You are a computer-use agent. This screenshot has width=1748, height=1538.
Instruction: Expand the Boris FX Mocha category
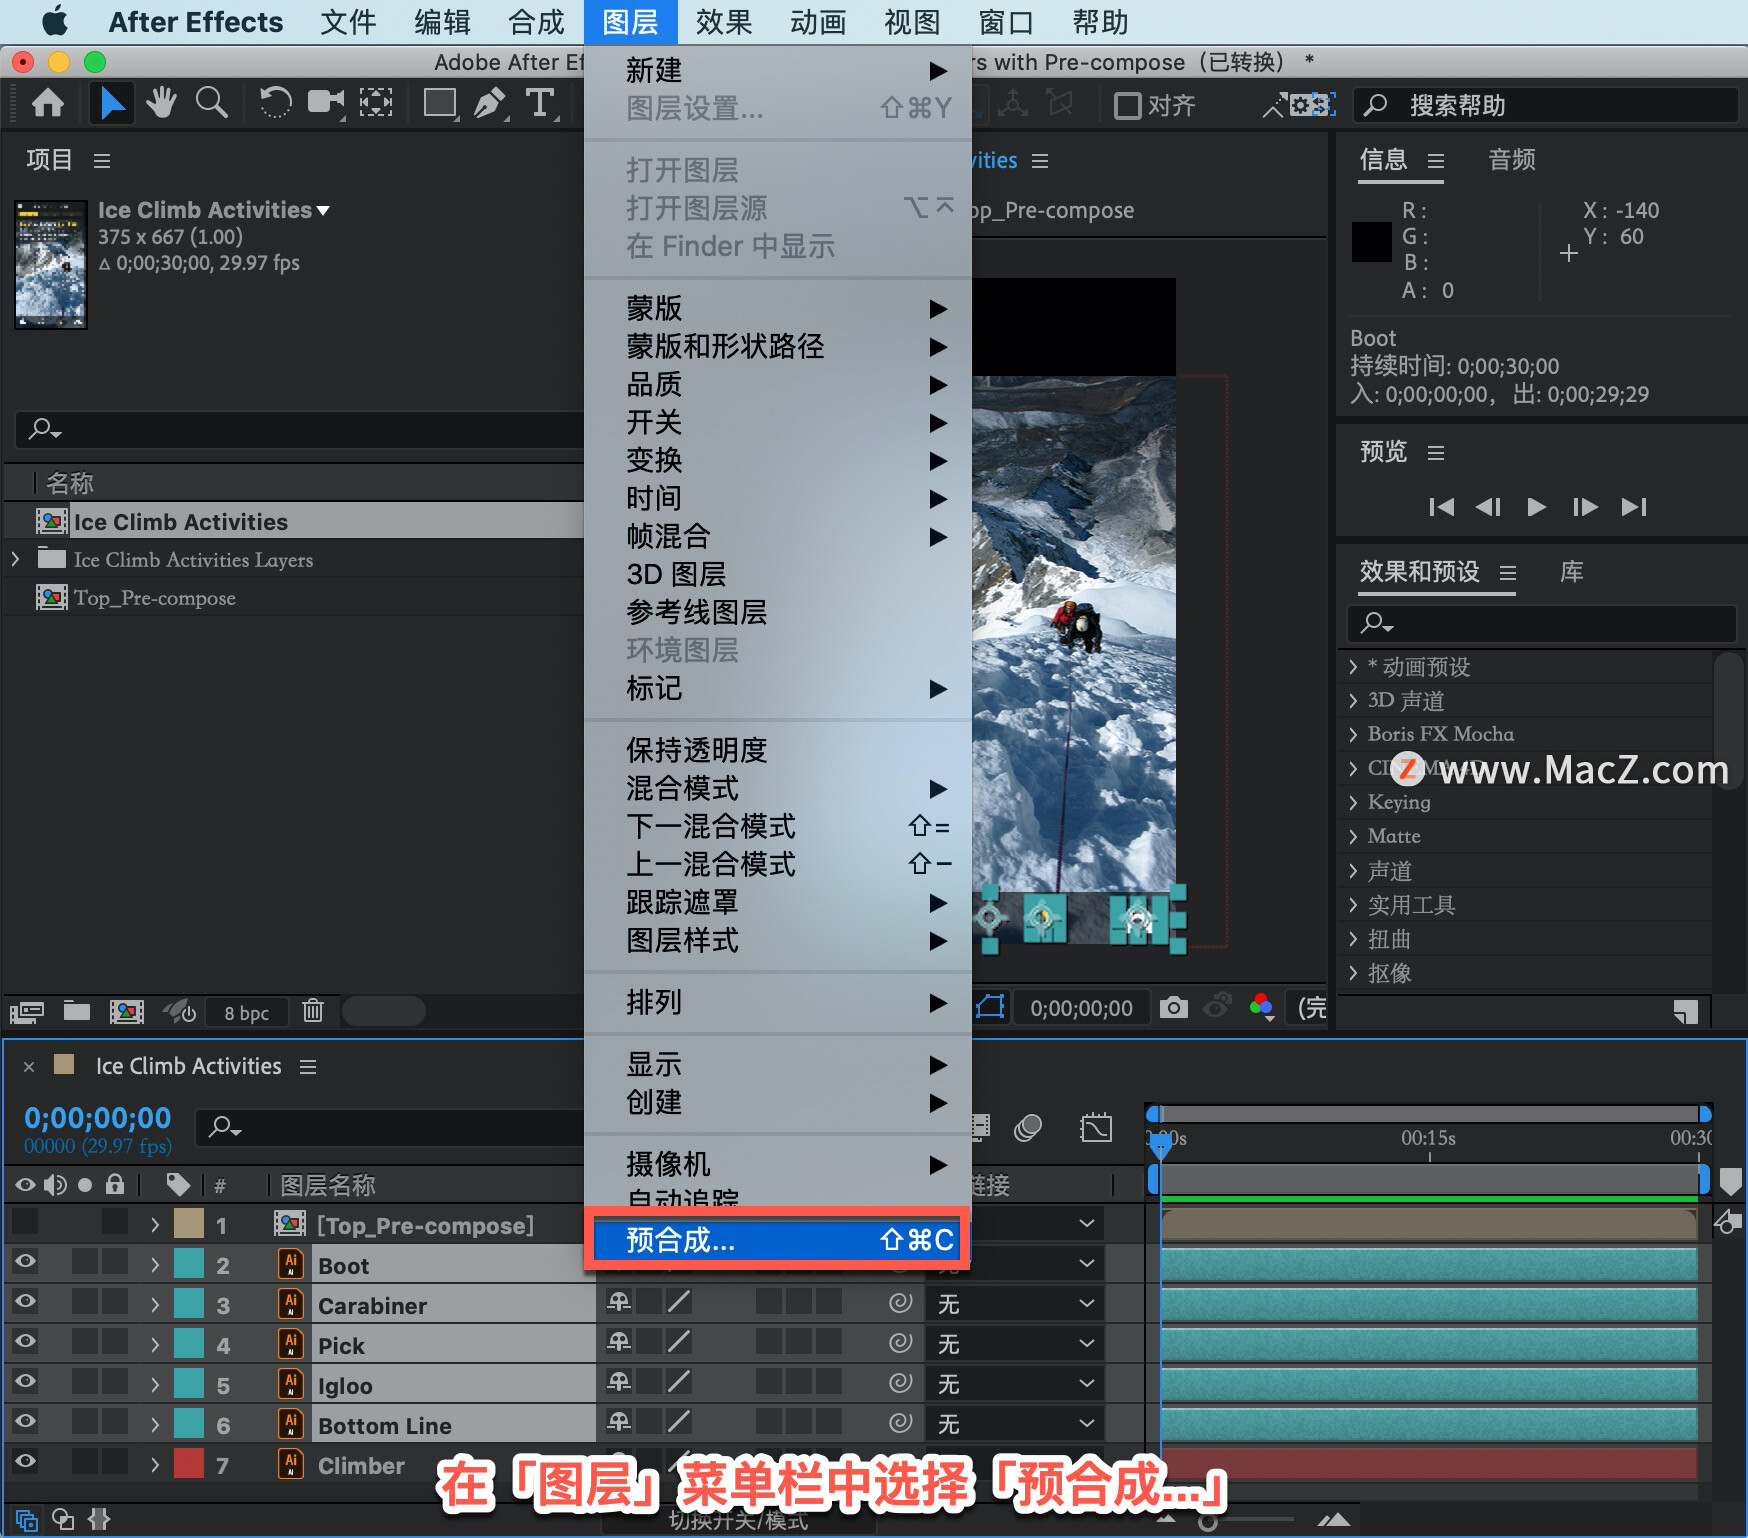tap(1353, 734)
